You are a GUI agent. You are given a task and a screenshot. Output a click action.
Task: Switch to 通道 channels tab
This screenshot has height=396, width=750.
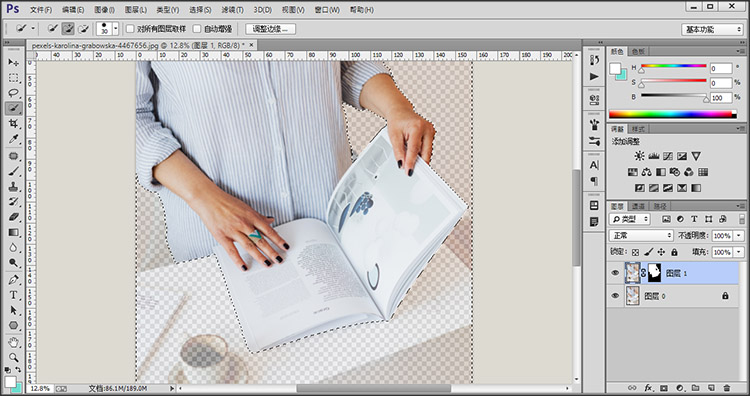(639, 206)
